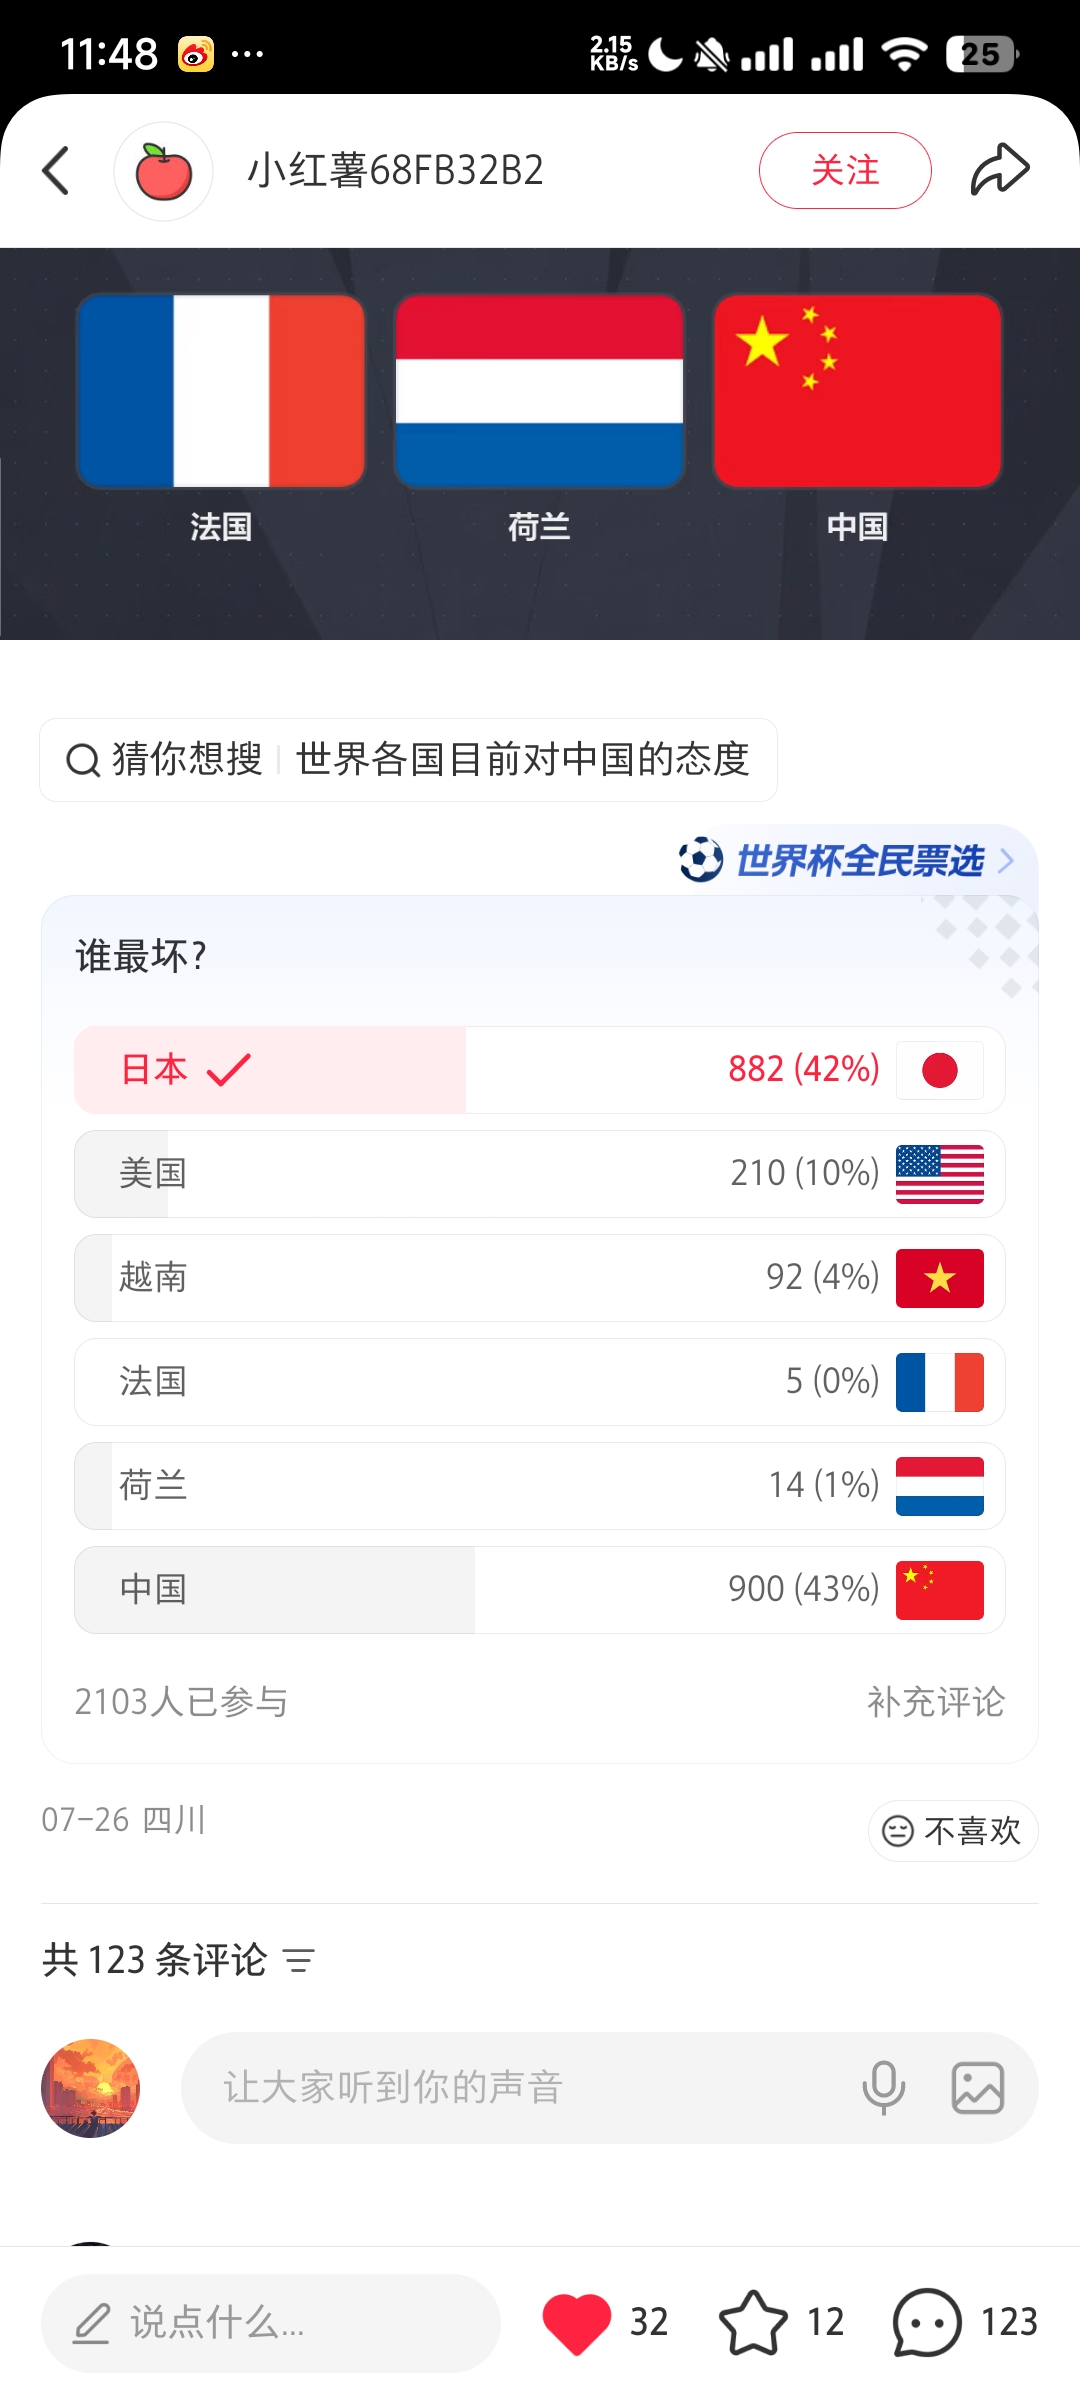
Task: Select the 美国 poll option
Action: point(540,1174)
